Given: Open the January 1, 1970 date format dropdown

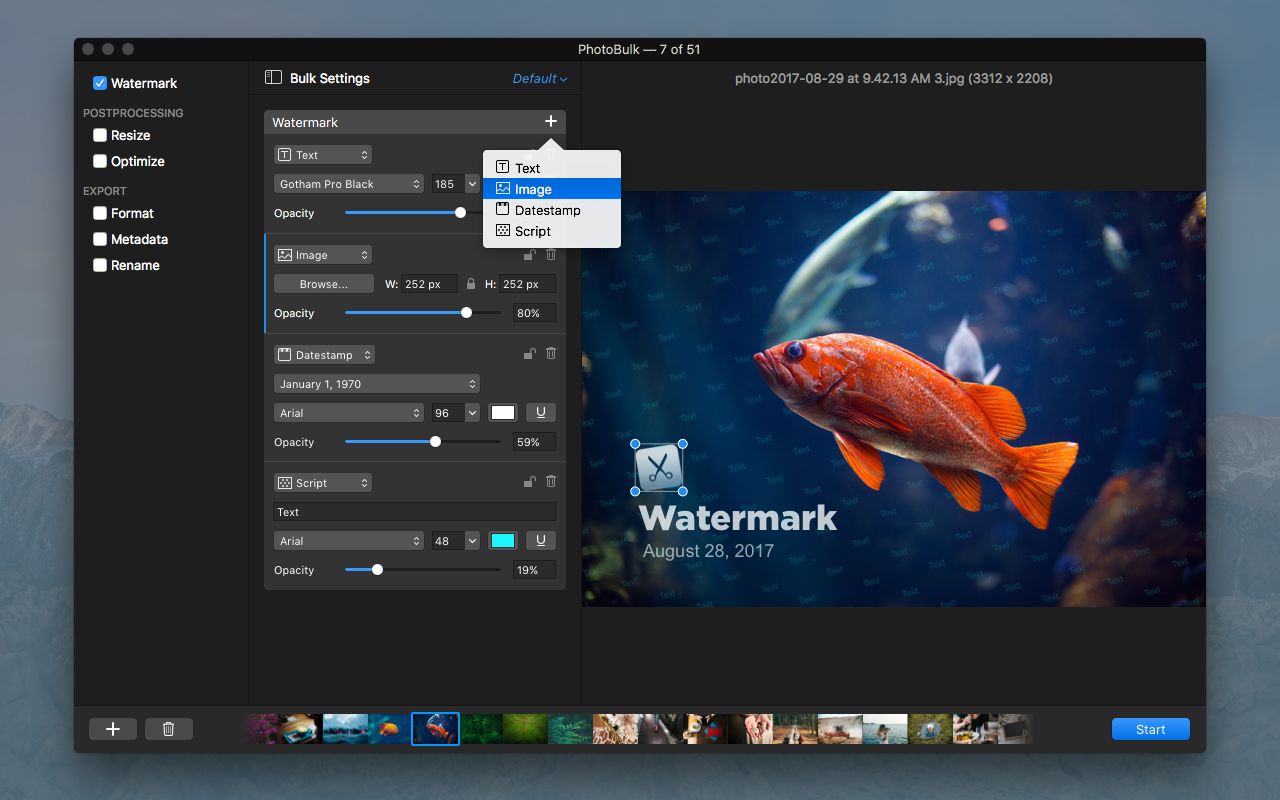Looking at the screenshot, I should 377,384.
